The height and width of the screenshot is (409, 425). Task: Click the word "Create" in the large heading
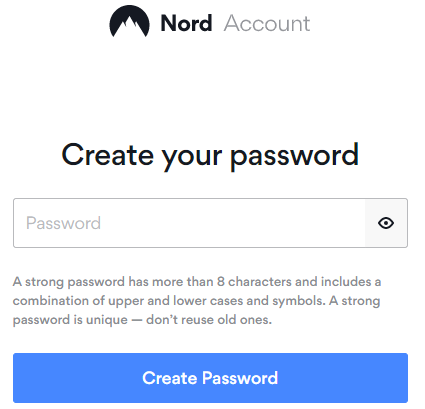coord(107,155)
